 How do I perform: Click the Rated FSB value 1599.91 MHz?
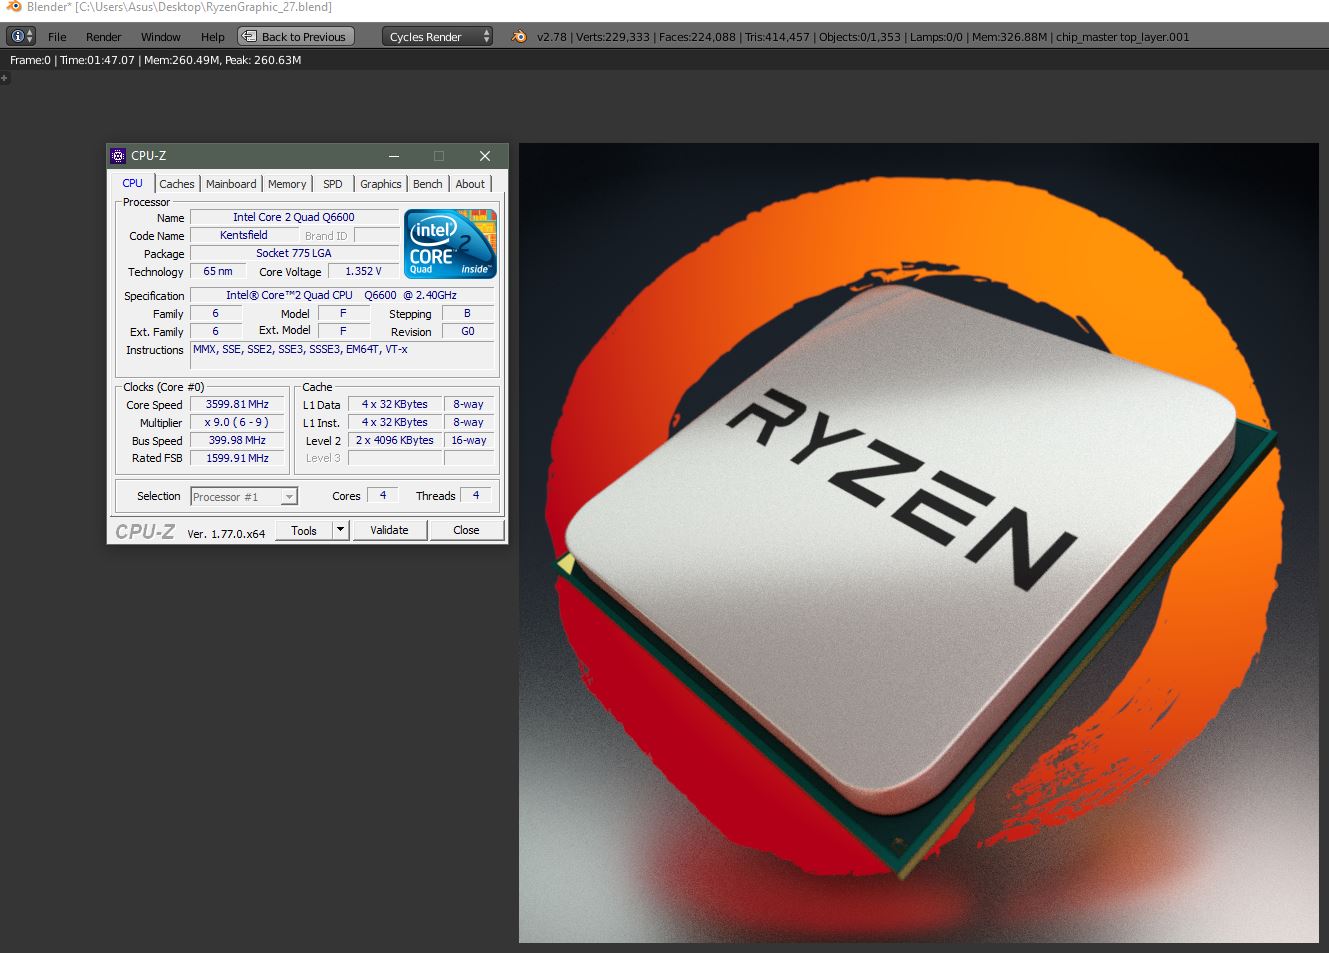(x=237, y=458)
